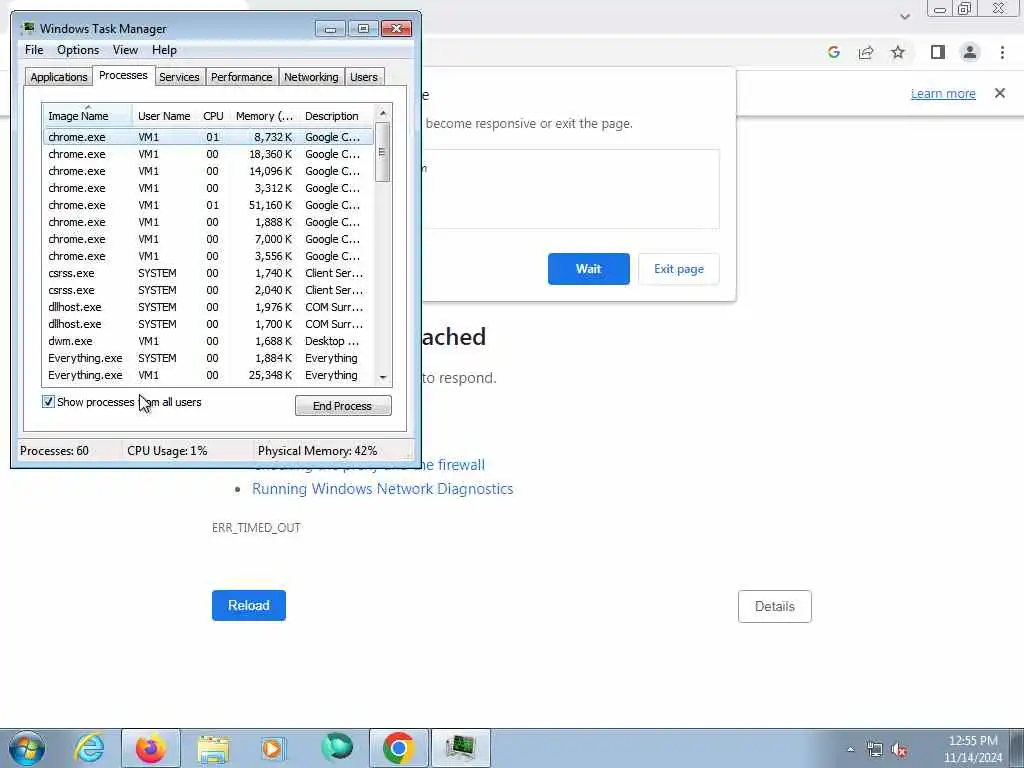Switch to the Applications tab
This screenshot has width=1024, height=768.
(59, 77)
